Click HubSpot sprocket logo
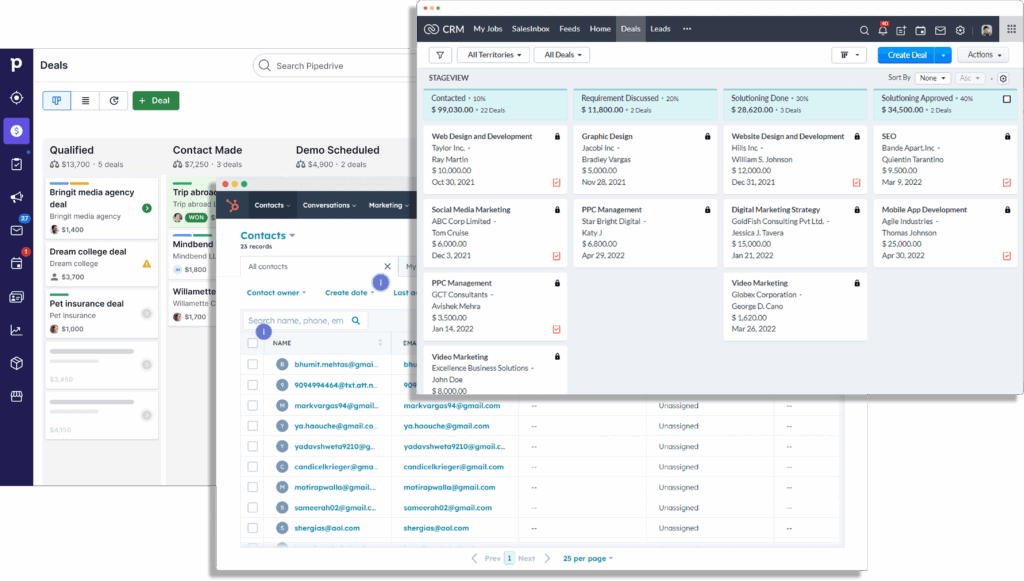This screenshot has height=581, width=1024. coord(232,206)
